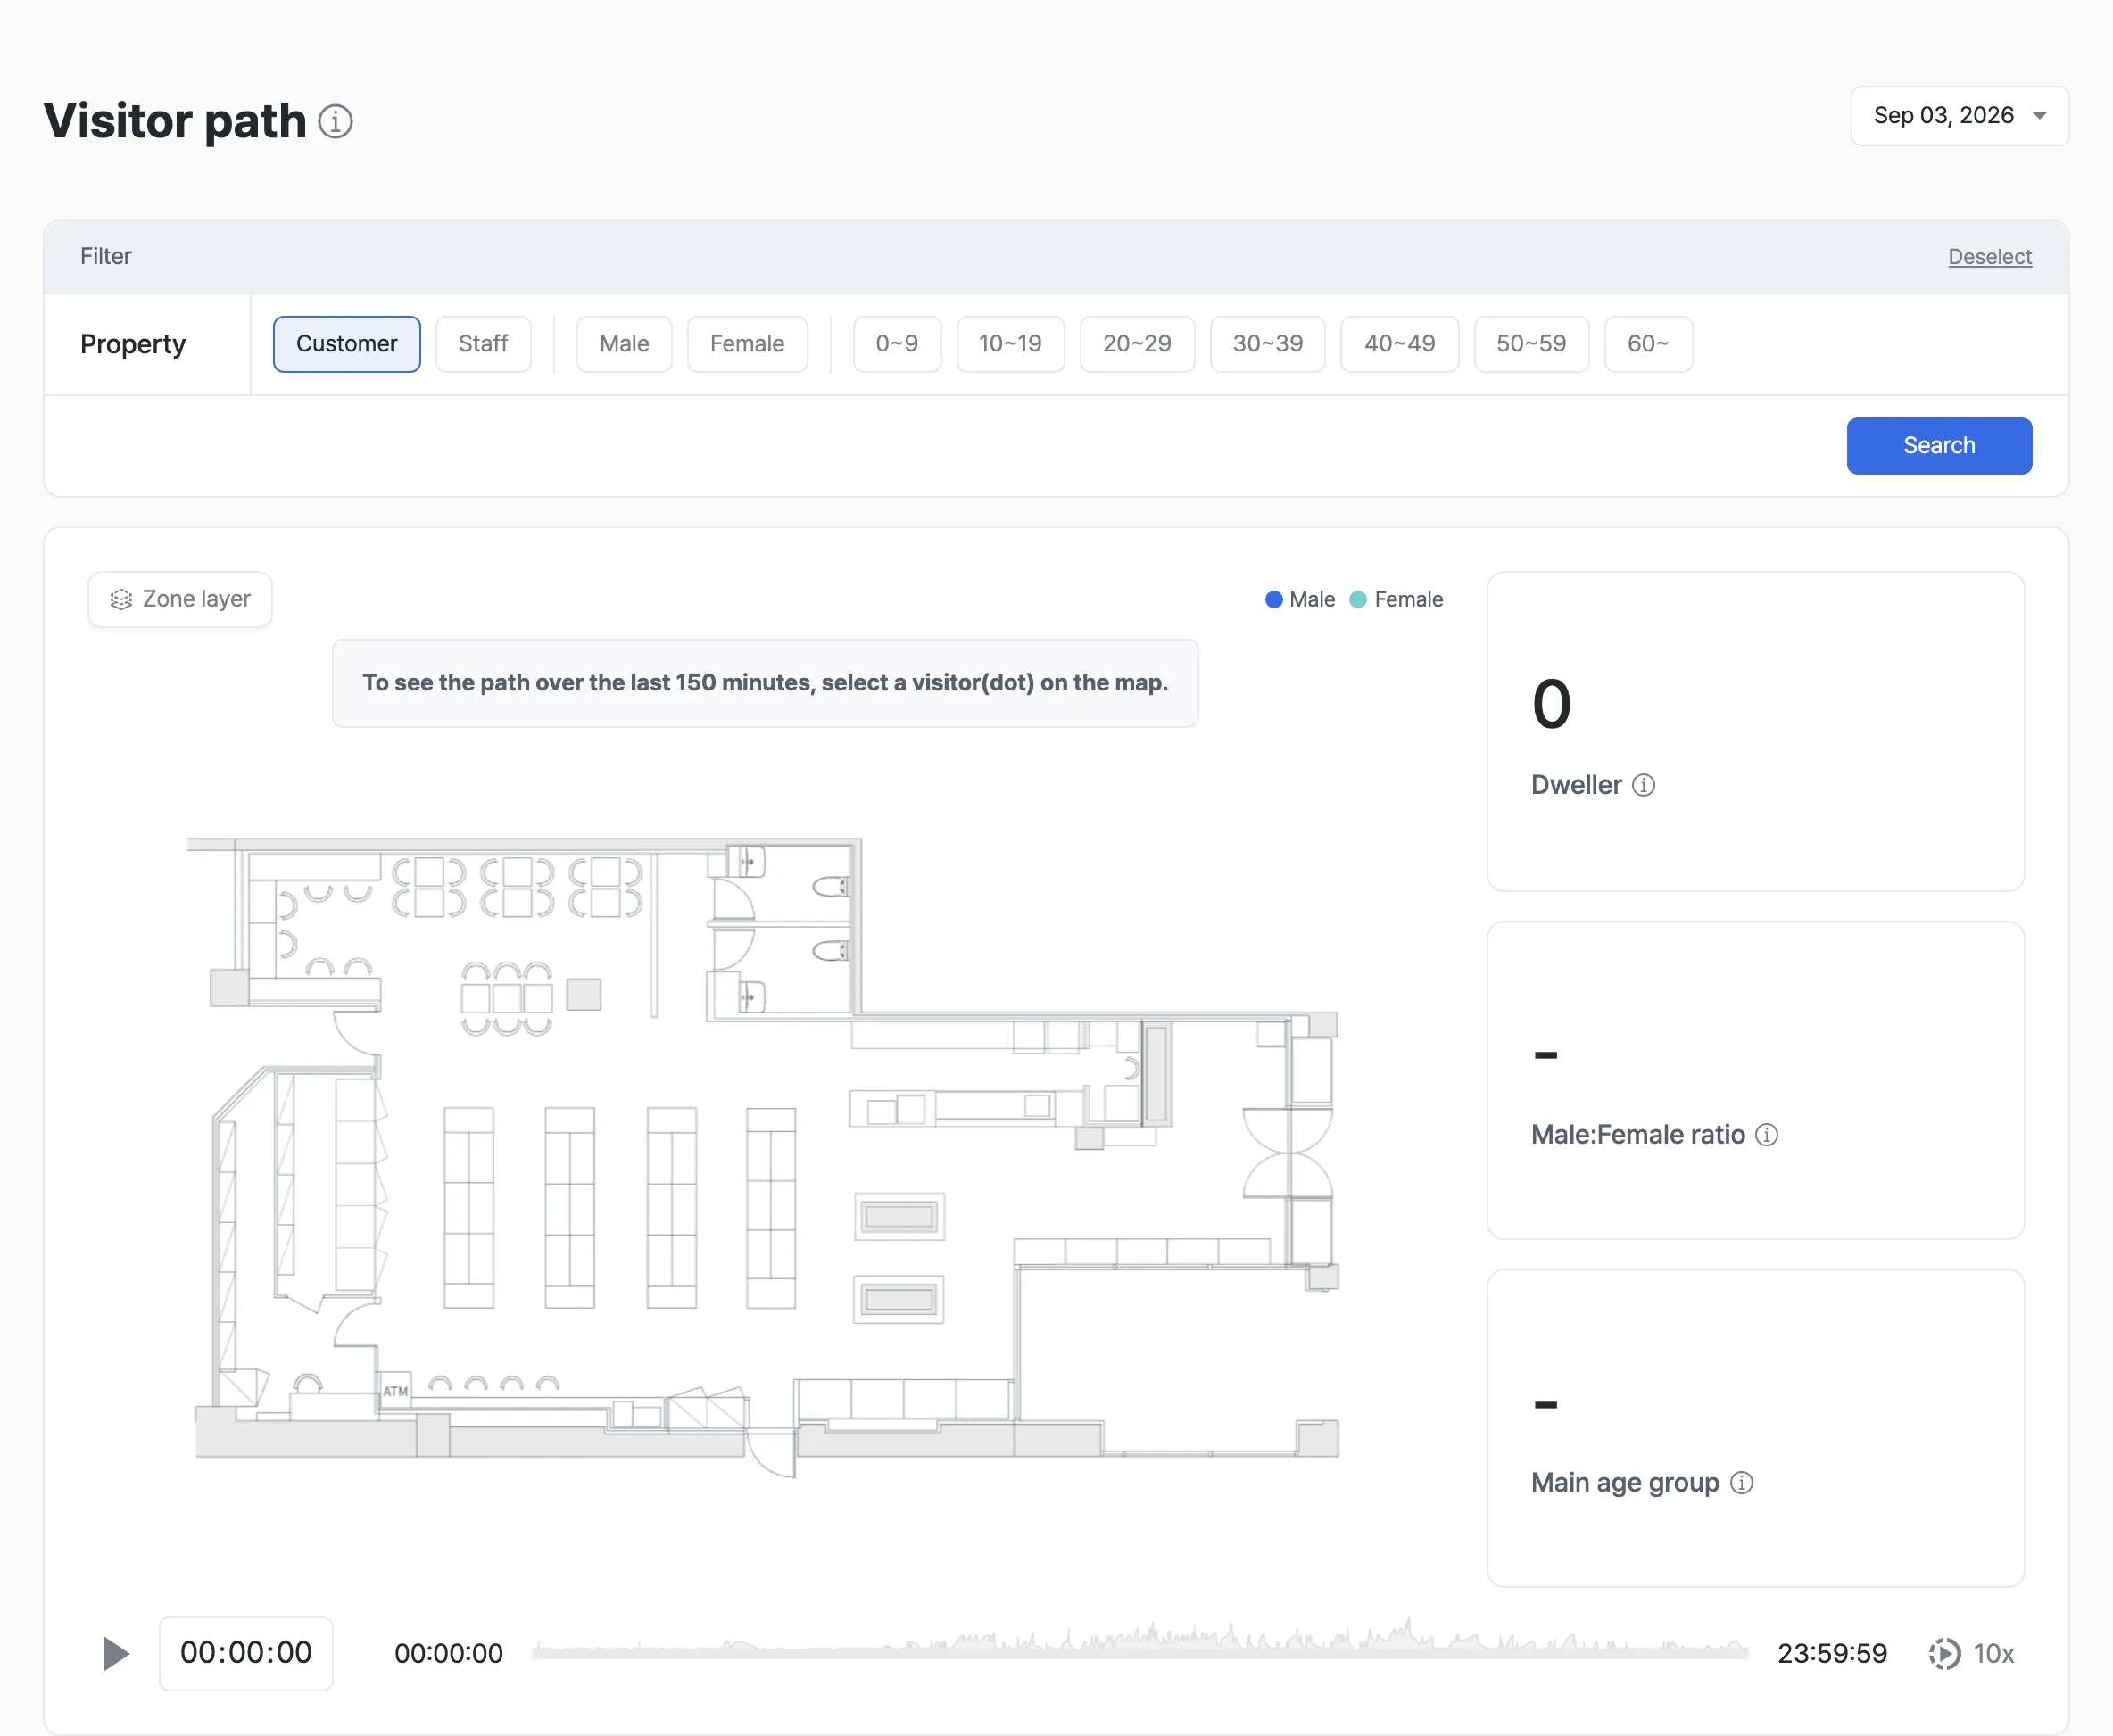Open the Sep 03, 2026 date dropdown
This screenshot has width=2113, height=1736.
coord(1959,116)
